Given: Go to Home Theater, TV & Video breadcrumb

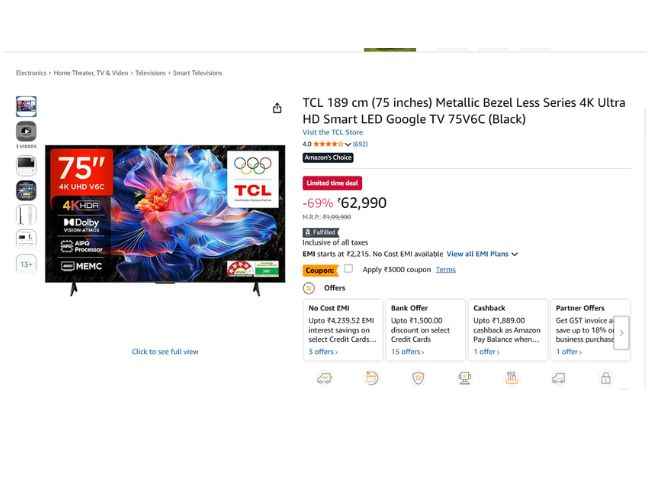Looking at the screenshot, I should click(91, 73).
